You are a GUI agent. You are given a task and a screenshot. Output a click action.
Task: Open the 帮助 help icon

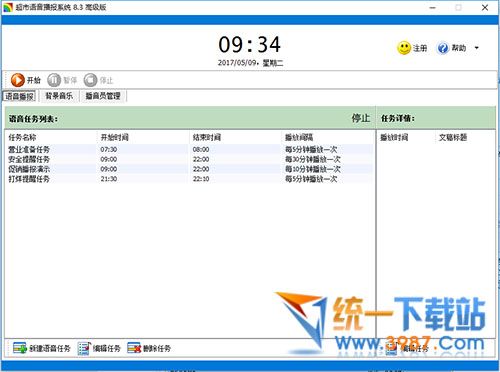pos(451,48)
